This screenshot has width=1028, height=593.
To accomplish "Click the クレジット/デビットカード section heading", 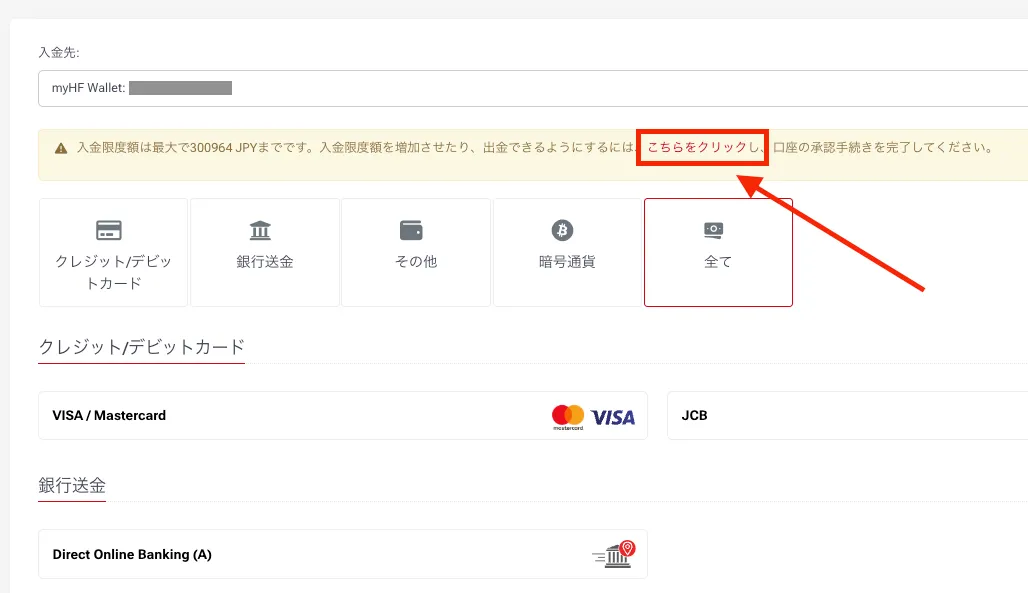I will [141, 347].
